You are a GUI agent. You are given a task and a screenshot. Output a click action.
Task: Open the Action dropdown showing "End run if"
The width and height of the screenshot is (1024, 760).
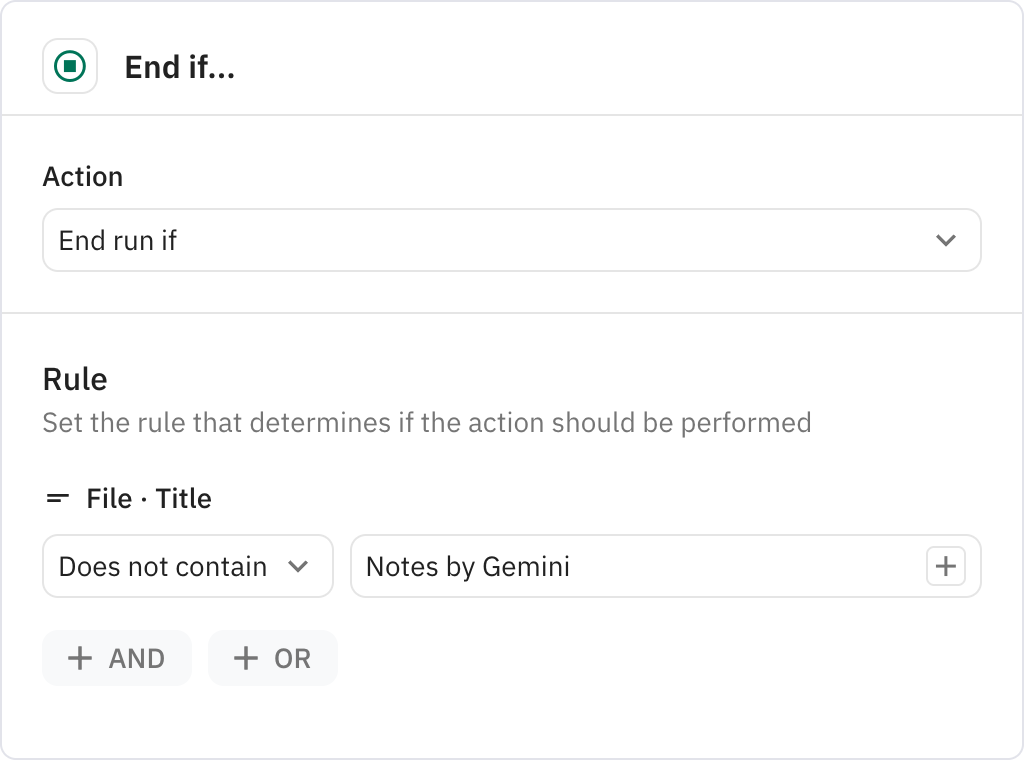(x=511, y=240)
